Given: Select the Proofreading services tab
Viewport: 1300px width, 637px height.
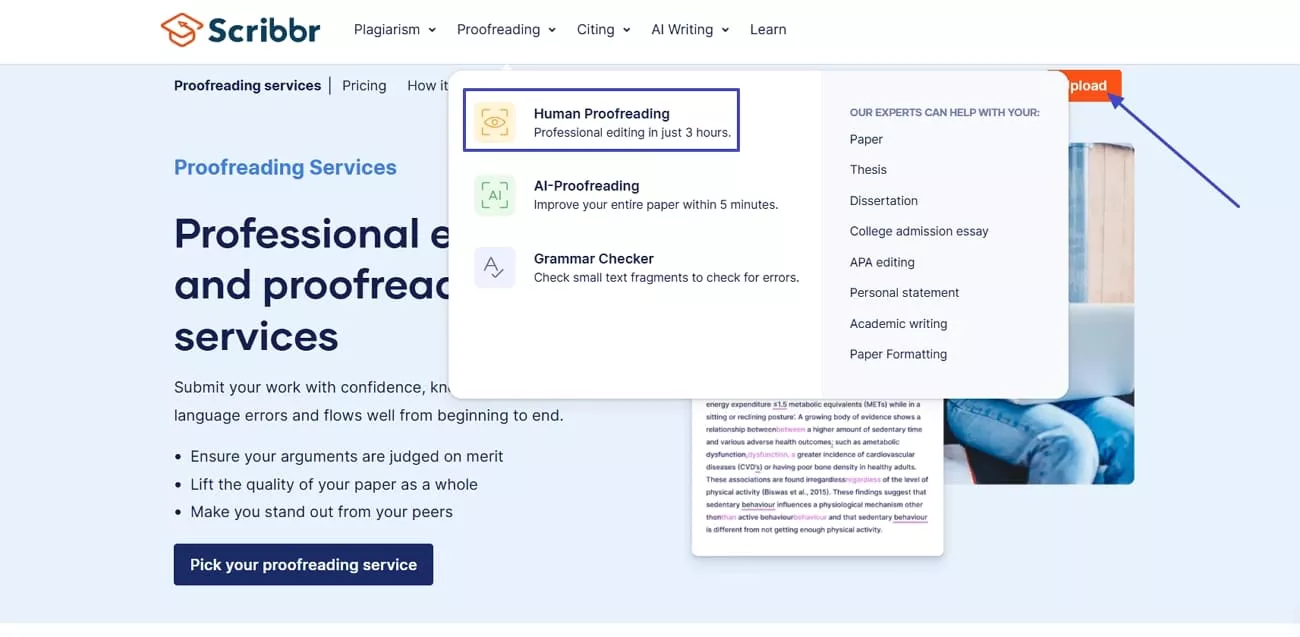Looking at the screenshot, I should pos(247,85).
